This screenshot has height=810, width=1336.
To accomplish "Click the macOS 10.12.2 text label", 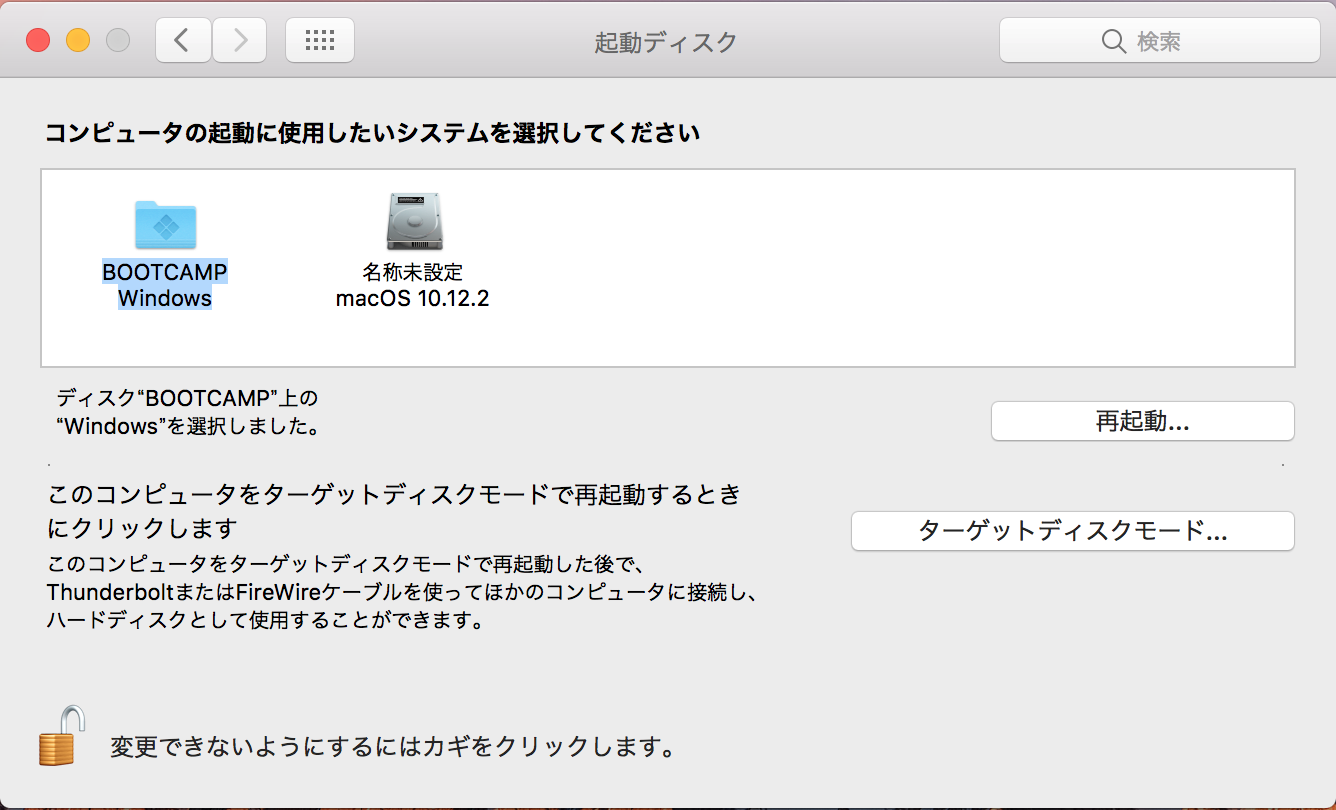I will tap(413, 298).
